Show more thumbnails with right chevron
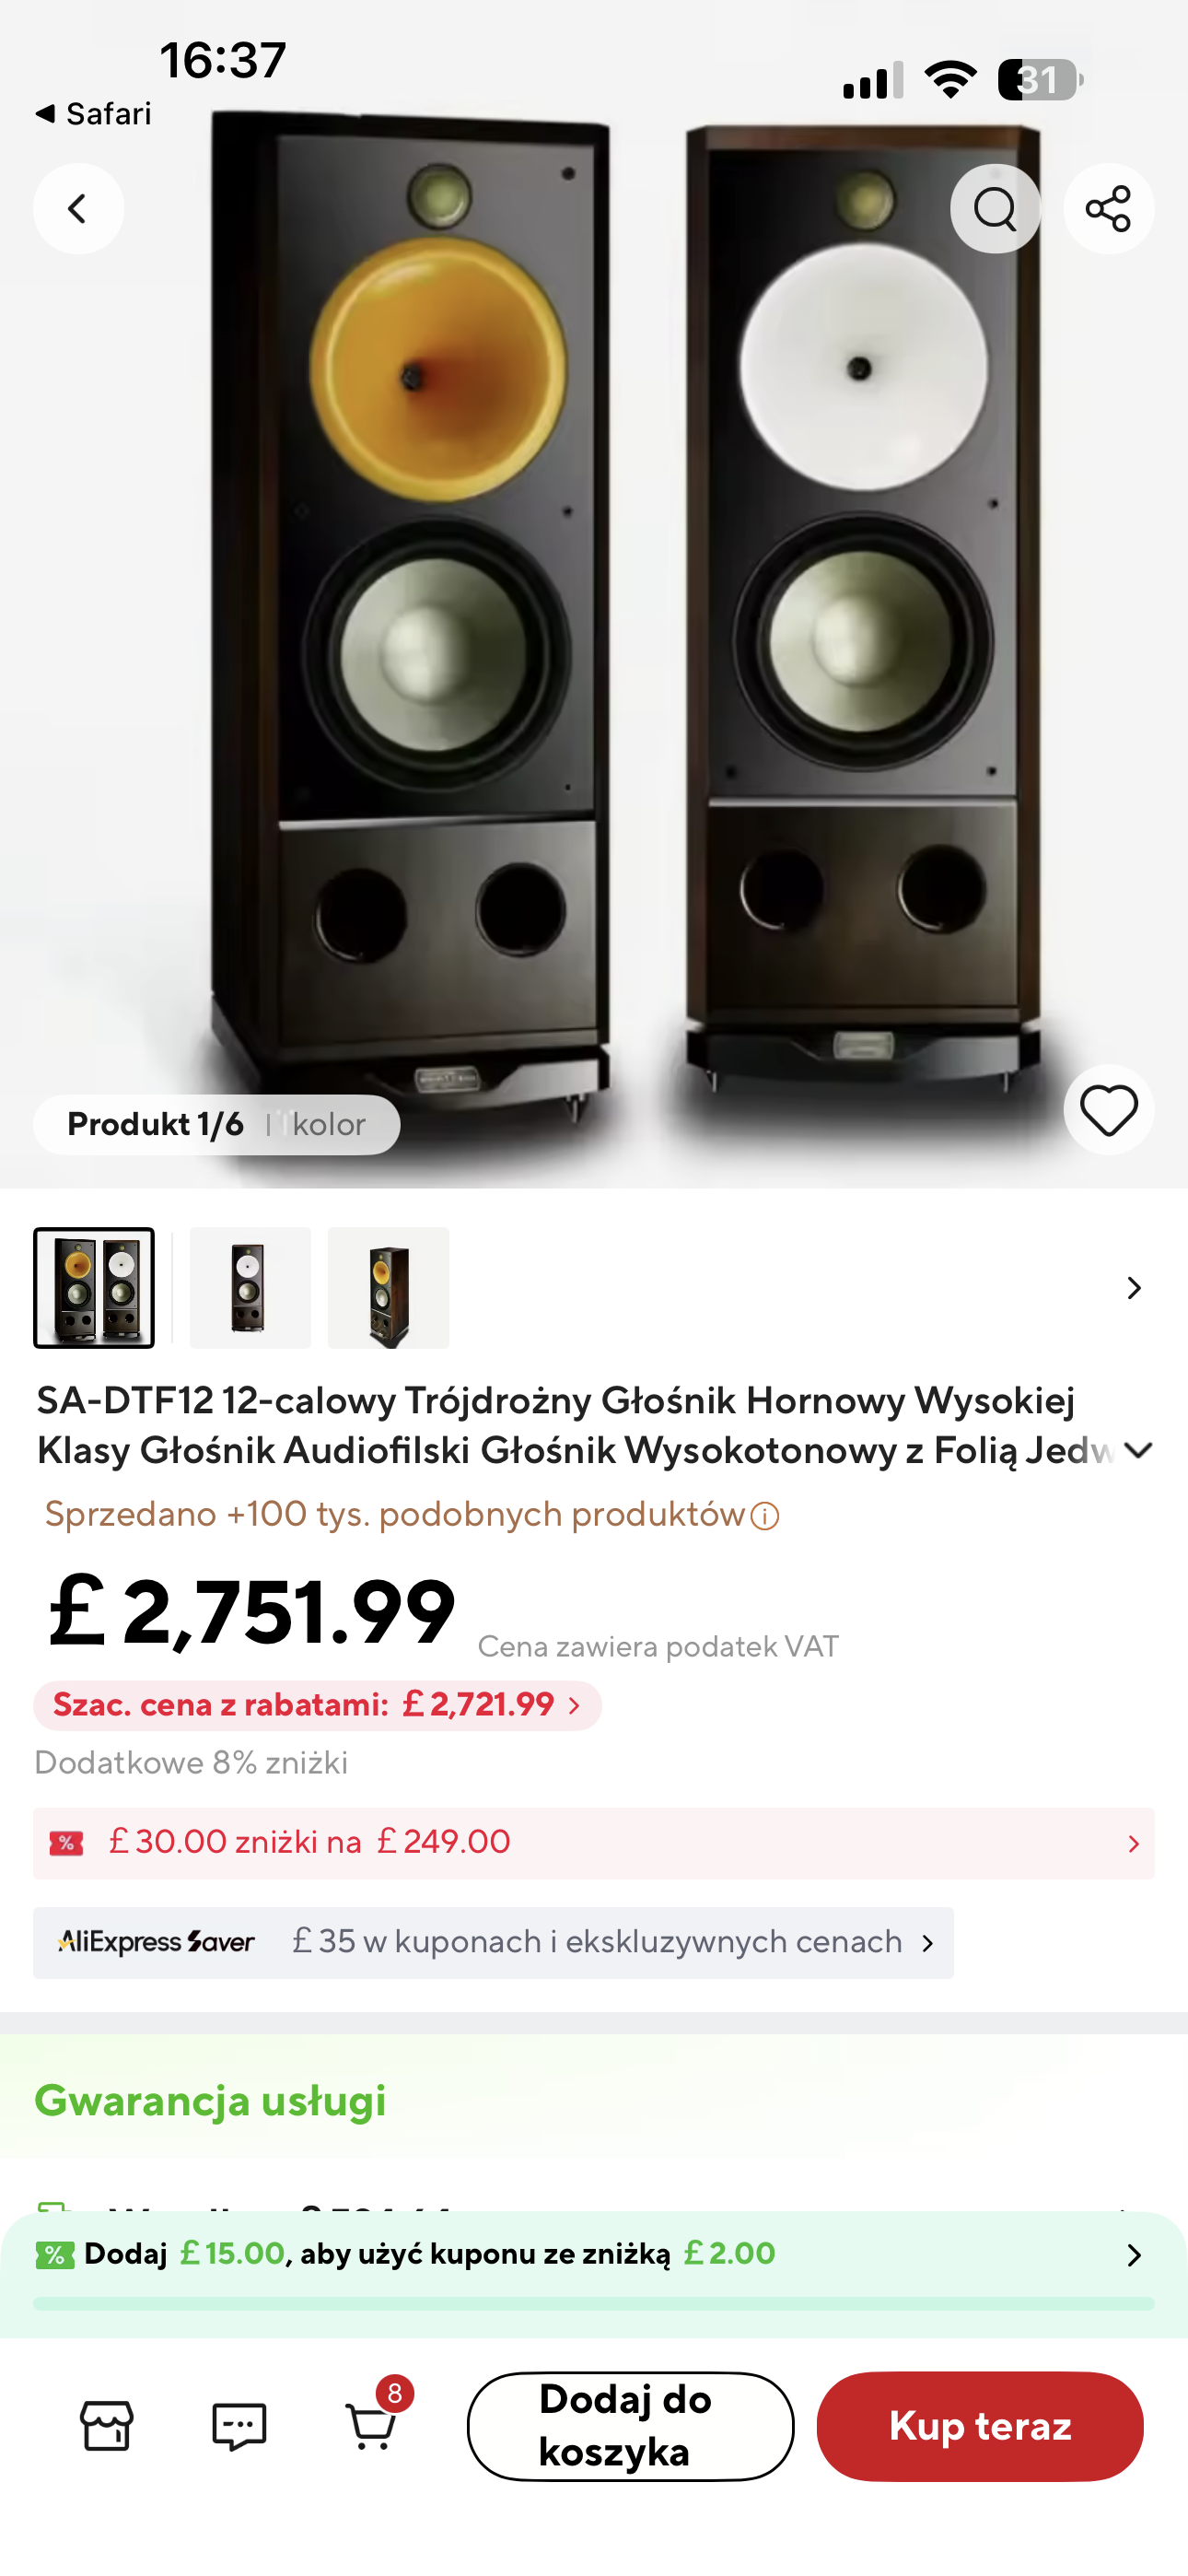This screenshot has width=1188, height=2576. [1133, 1288]
